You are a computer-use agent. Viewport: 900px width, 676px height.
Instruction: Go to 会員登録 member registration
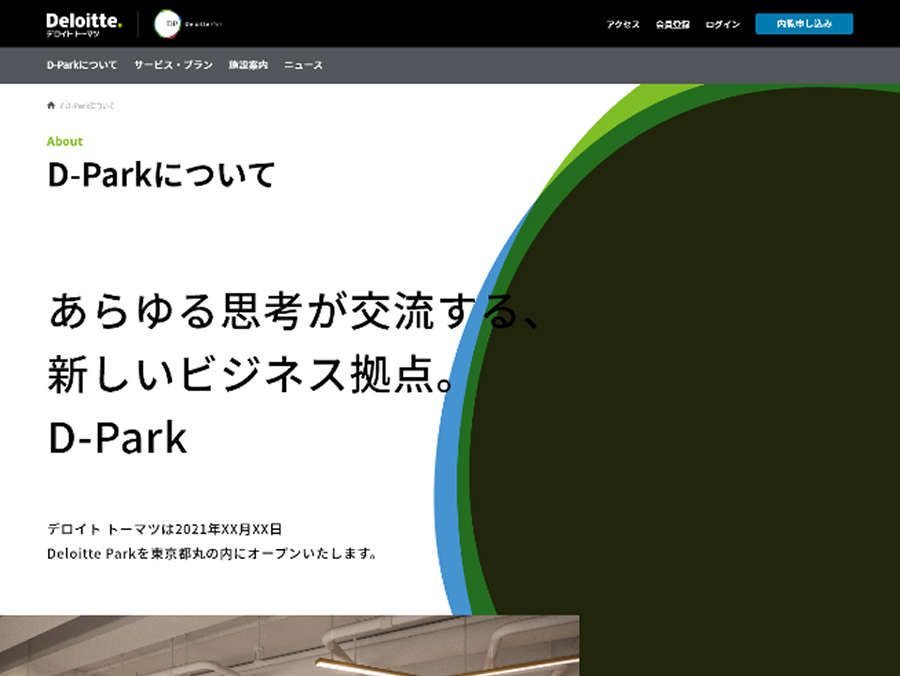[672, 24]
